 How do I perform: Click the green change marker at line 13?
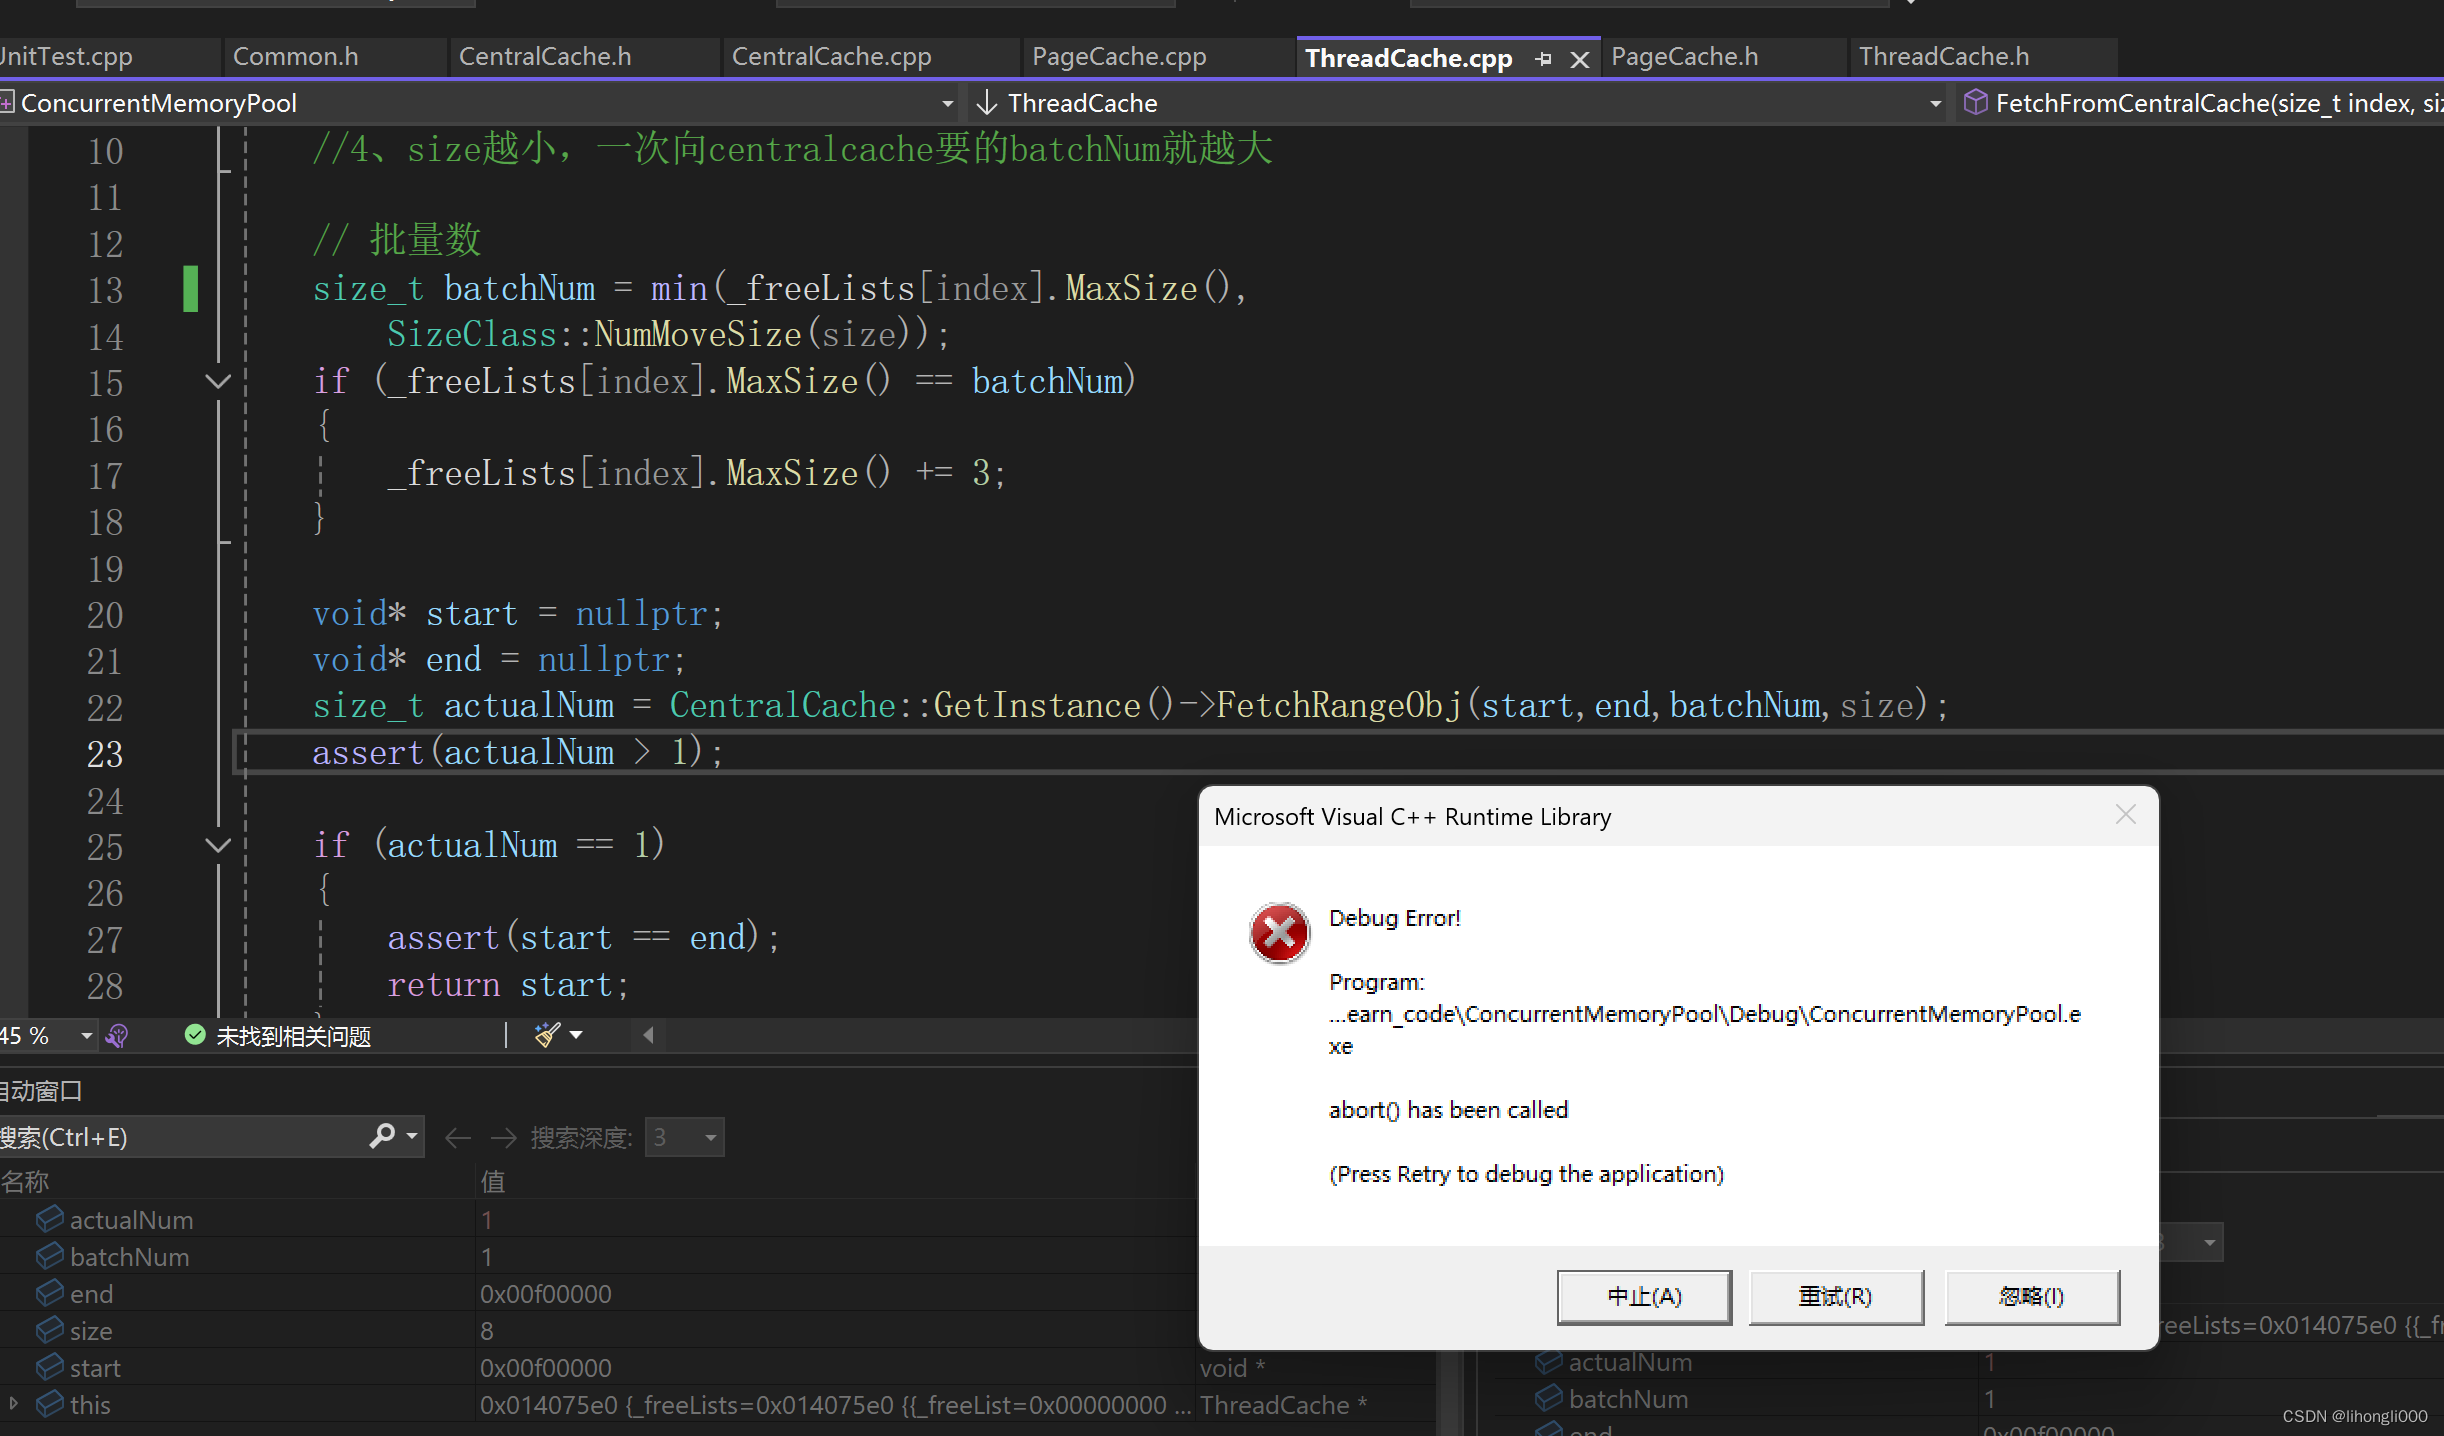(x=190, y=289)
